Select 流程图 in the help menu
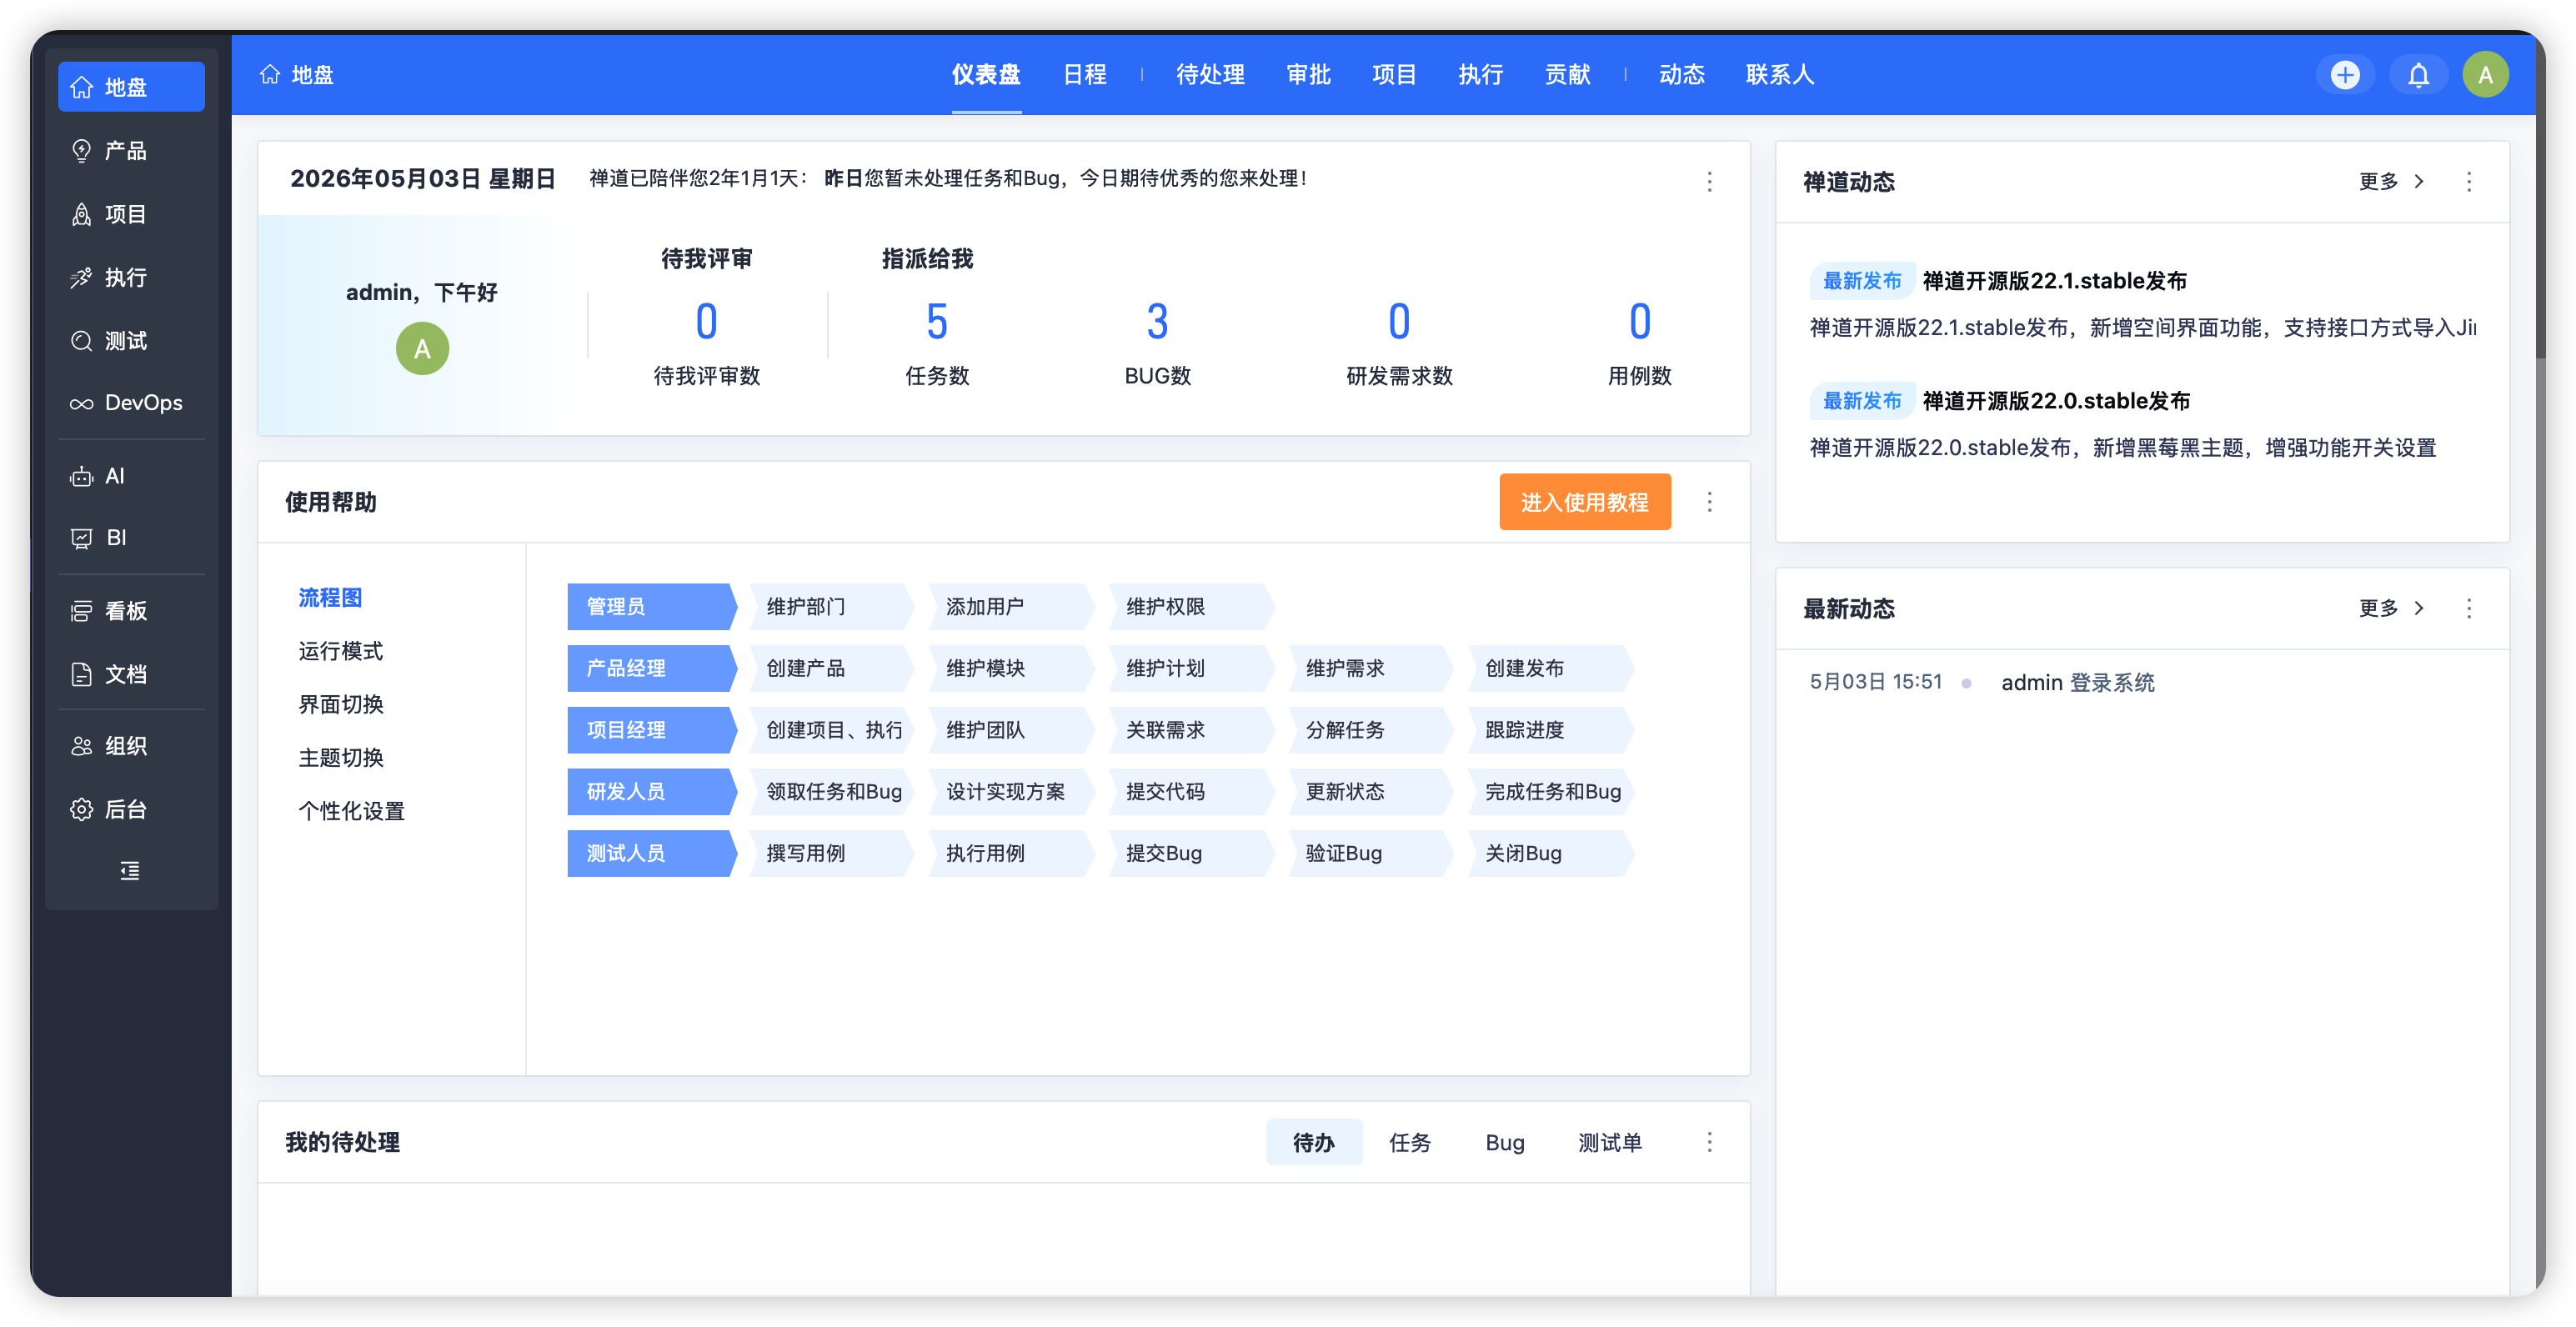 pos(330,598)
